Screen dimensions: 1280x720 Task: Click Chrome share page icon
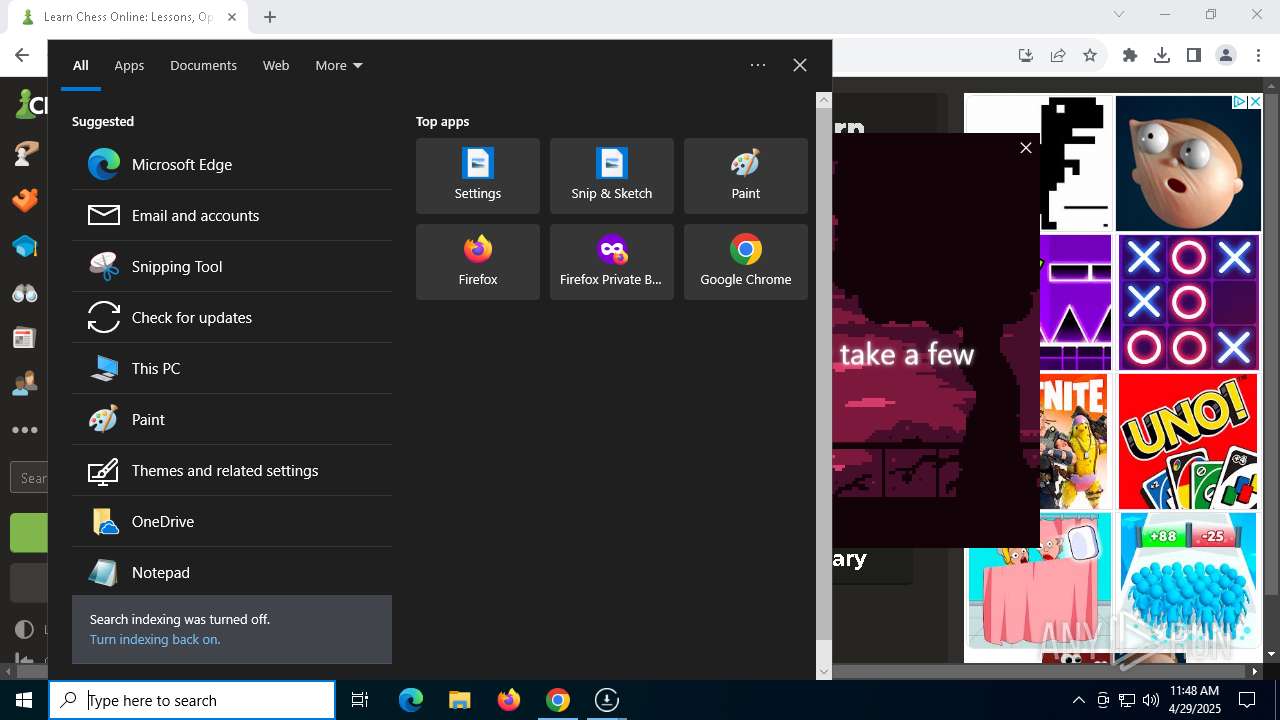(x=1058, y=56)
